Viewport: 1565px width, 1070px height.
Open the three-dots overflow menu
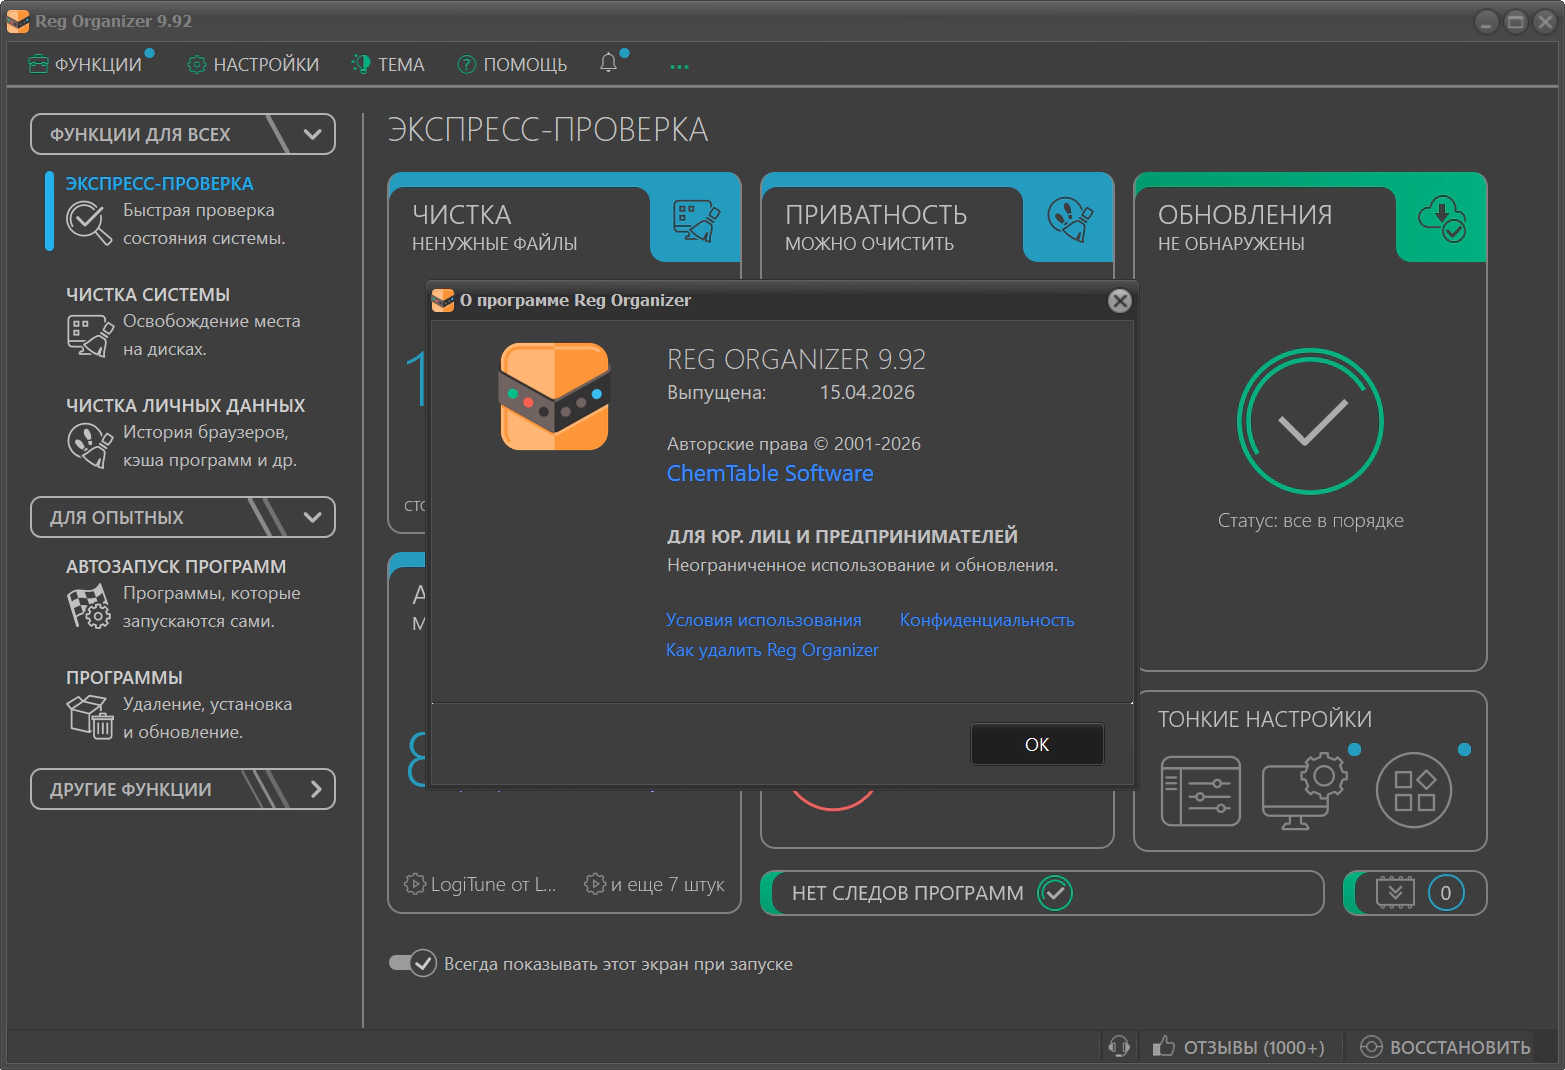click(x=680, y=66)
